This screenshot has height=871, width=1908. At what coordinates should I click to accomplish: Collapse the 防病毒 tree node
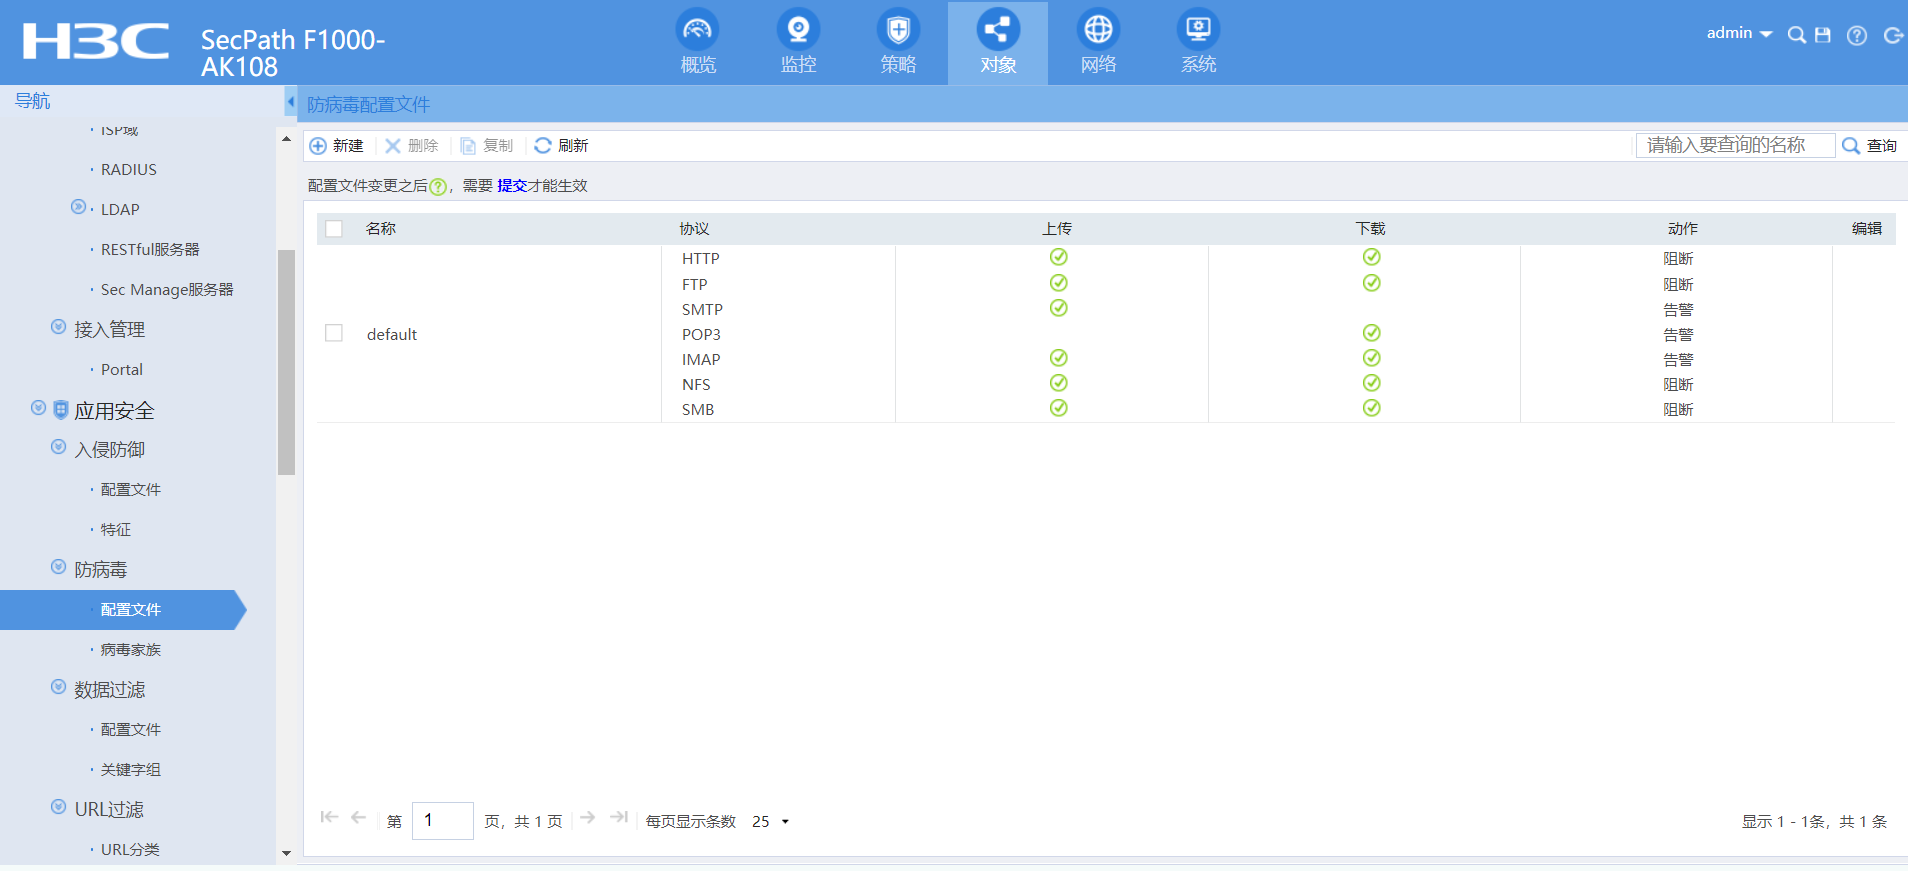(59, 567)
